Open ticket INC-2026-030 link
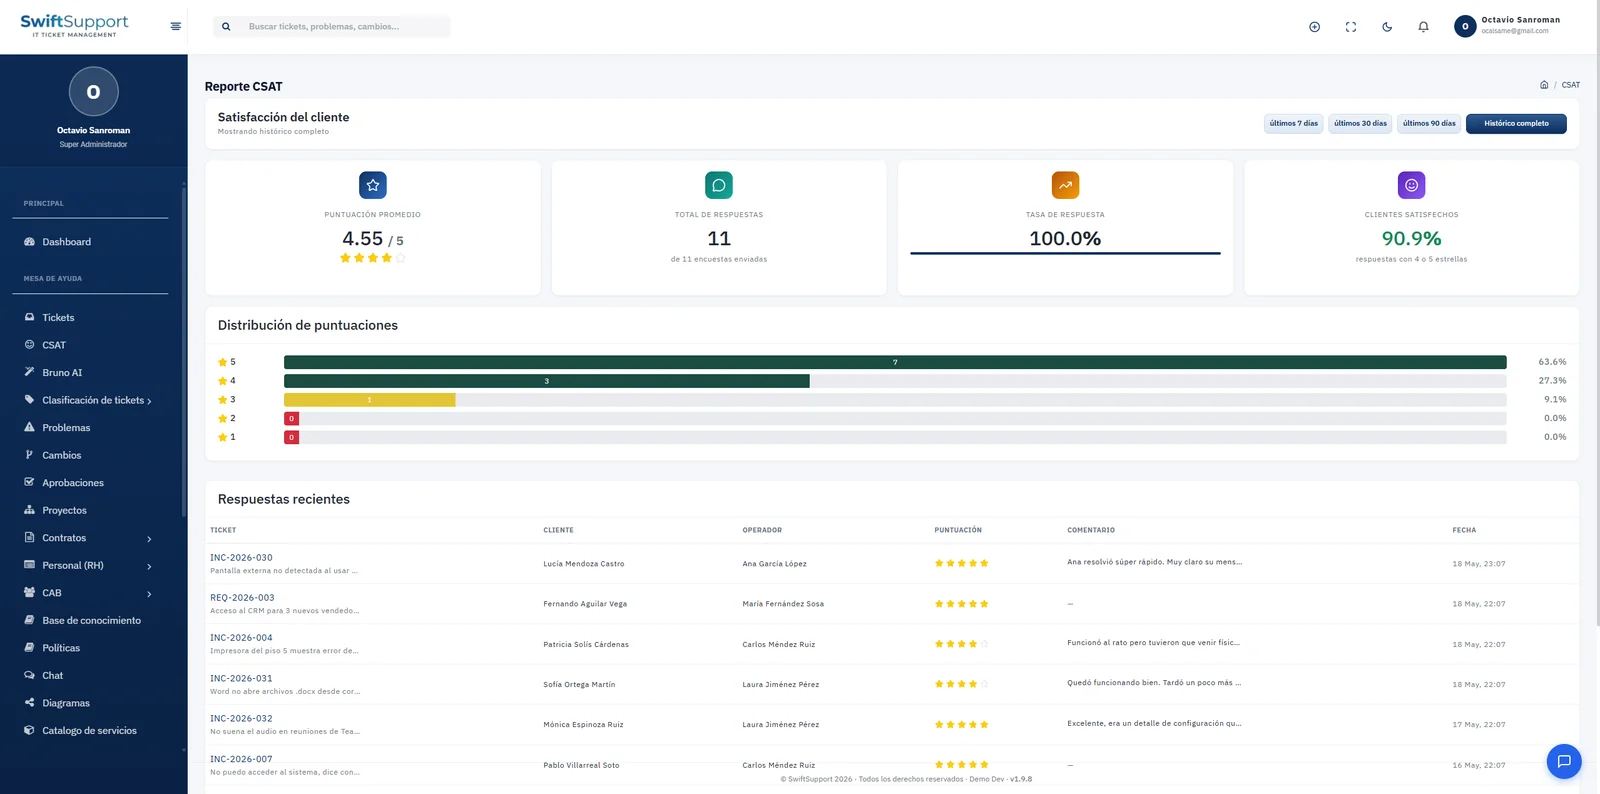Image resolution: width=1600 pixels, height=794 pixels. (241, 558)
